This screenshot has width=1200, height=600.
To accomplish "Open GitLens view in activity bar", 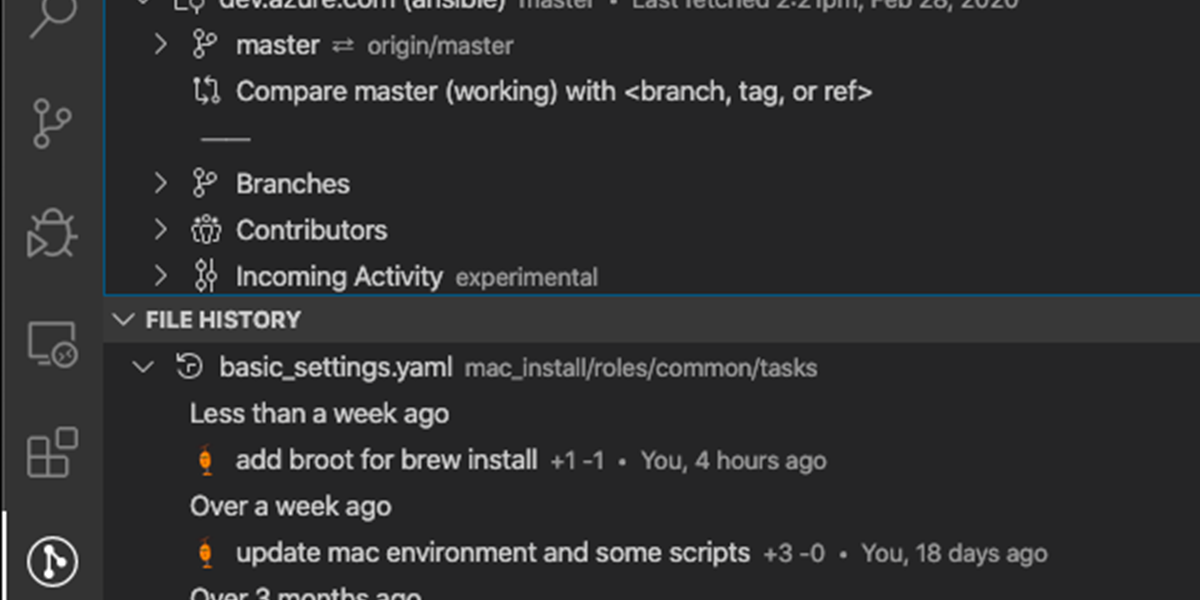I will [x=51, y=560].
